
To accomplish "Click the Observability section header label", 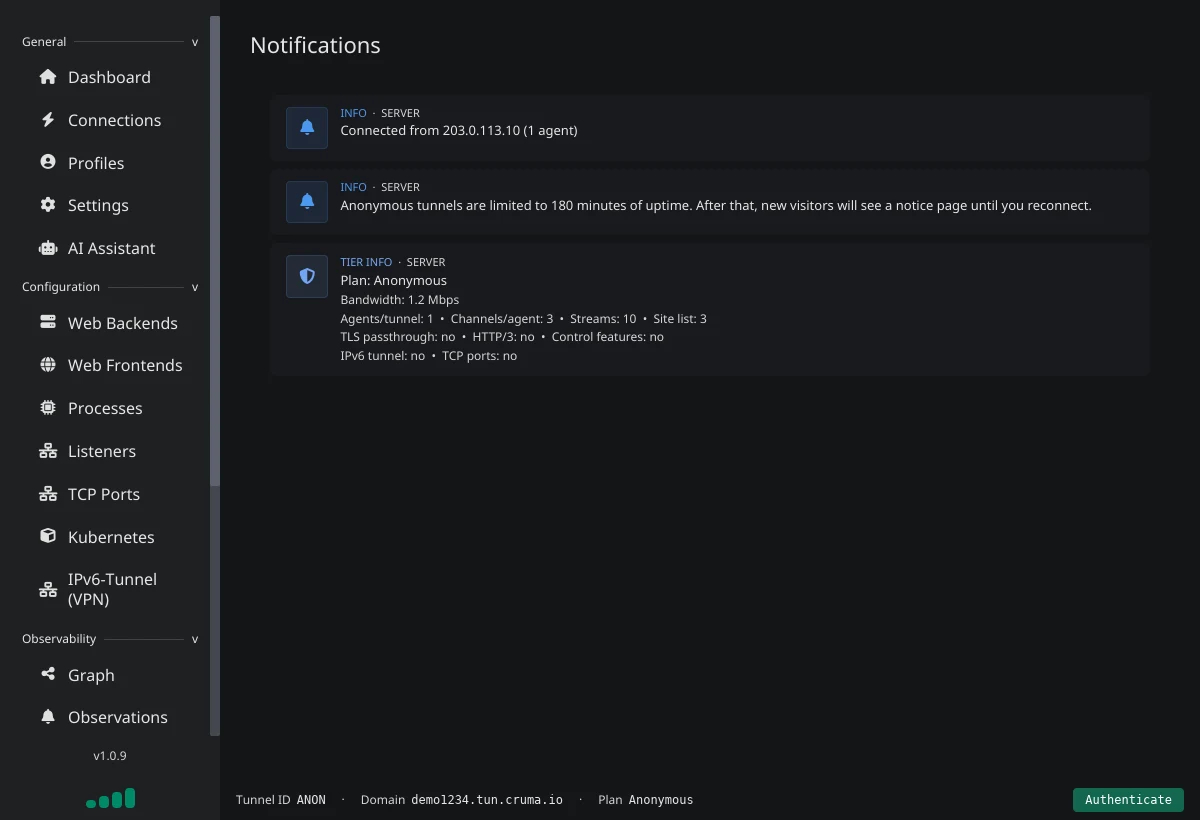I will coord(59,639).
